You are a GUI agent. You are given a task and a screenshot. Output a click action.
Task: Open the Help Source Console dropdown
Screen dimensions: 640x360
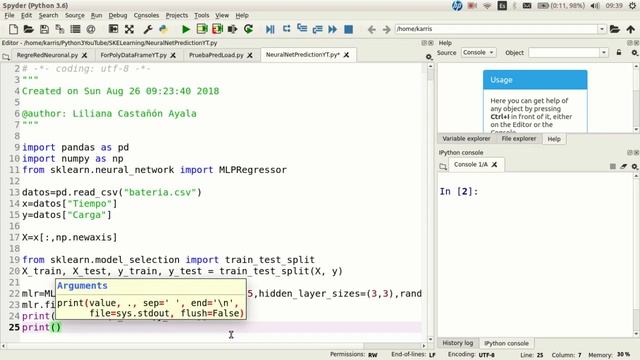coord(478,53)
